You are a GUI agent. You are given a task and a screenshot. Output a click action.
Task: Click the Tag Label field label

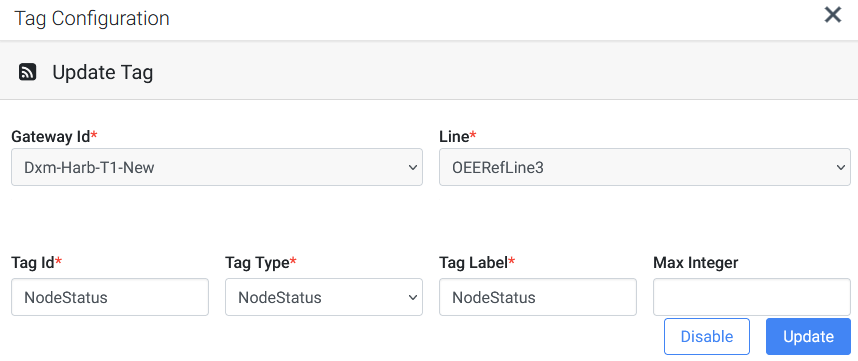click(x=477, y=263)
